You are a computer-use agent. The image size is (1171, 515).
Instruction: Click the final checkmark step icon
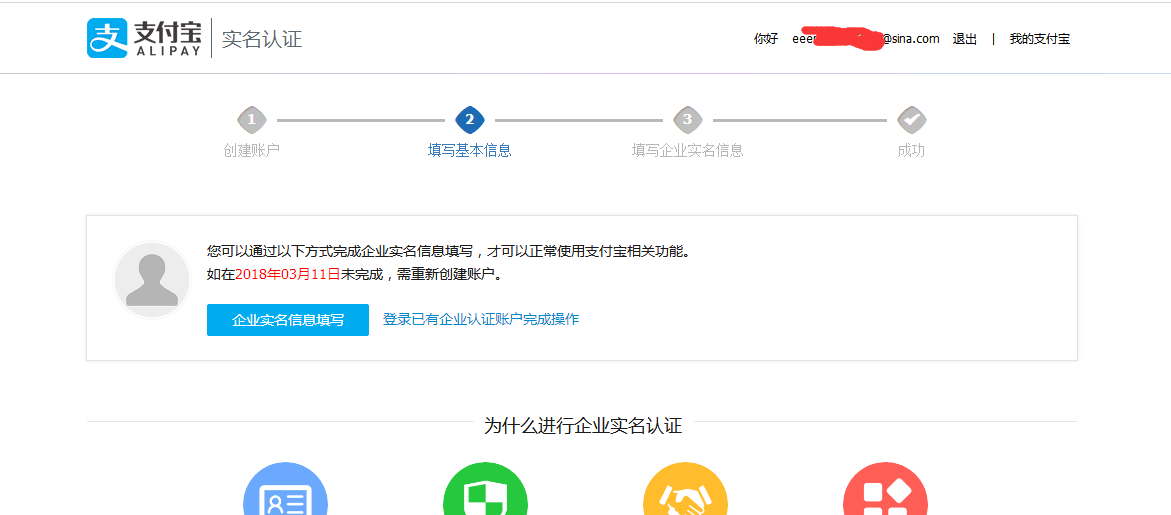pos(911,120)
